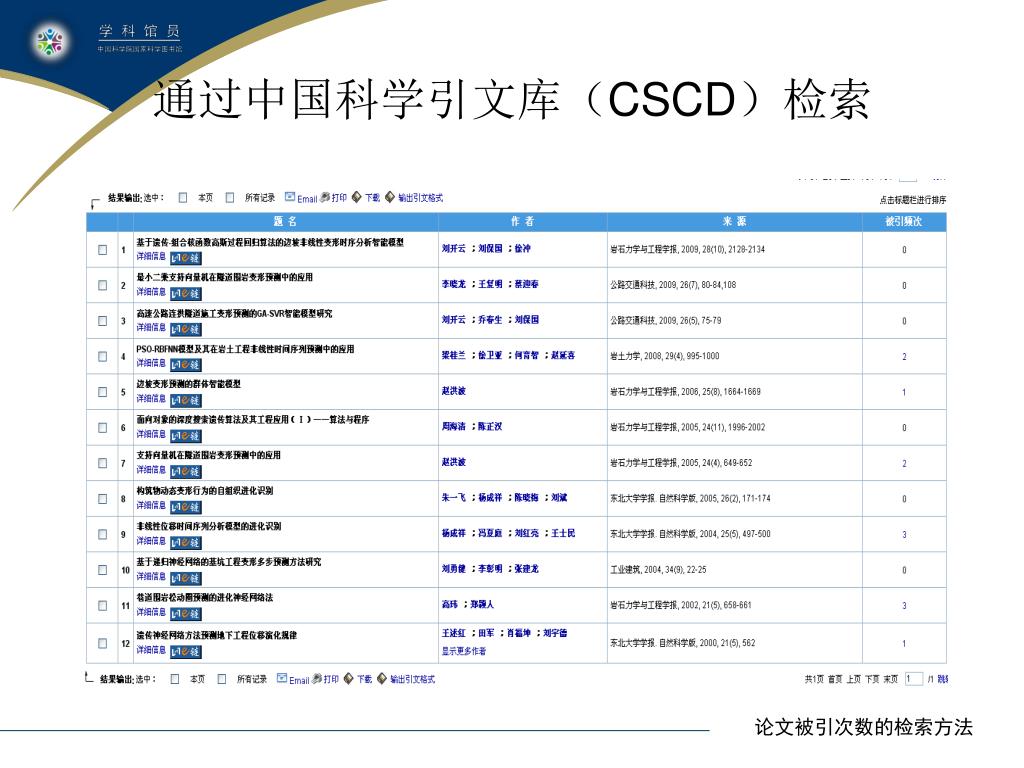Click title 边坡变形预测的群体智能模型
The image size is (1024, 768).
point(189,384)
